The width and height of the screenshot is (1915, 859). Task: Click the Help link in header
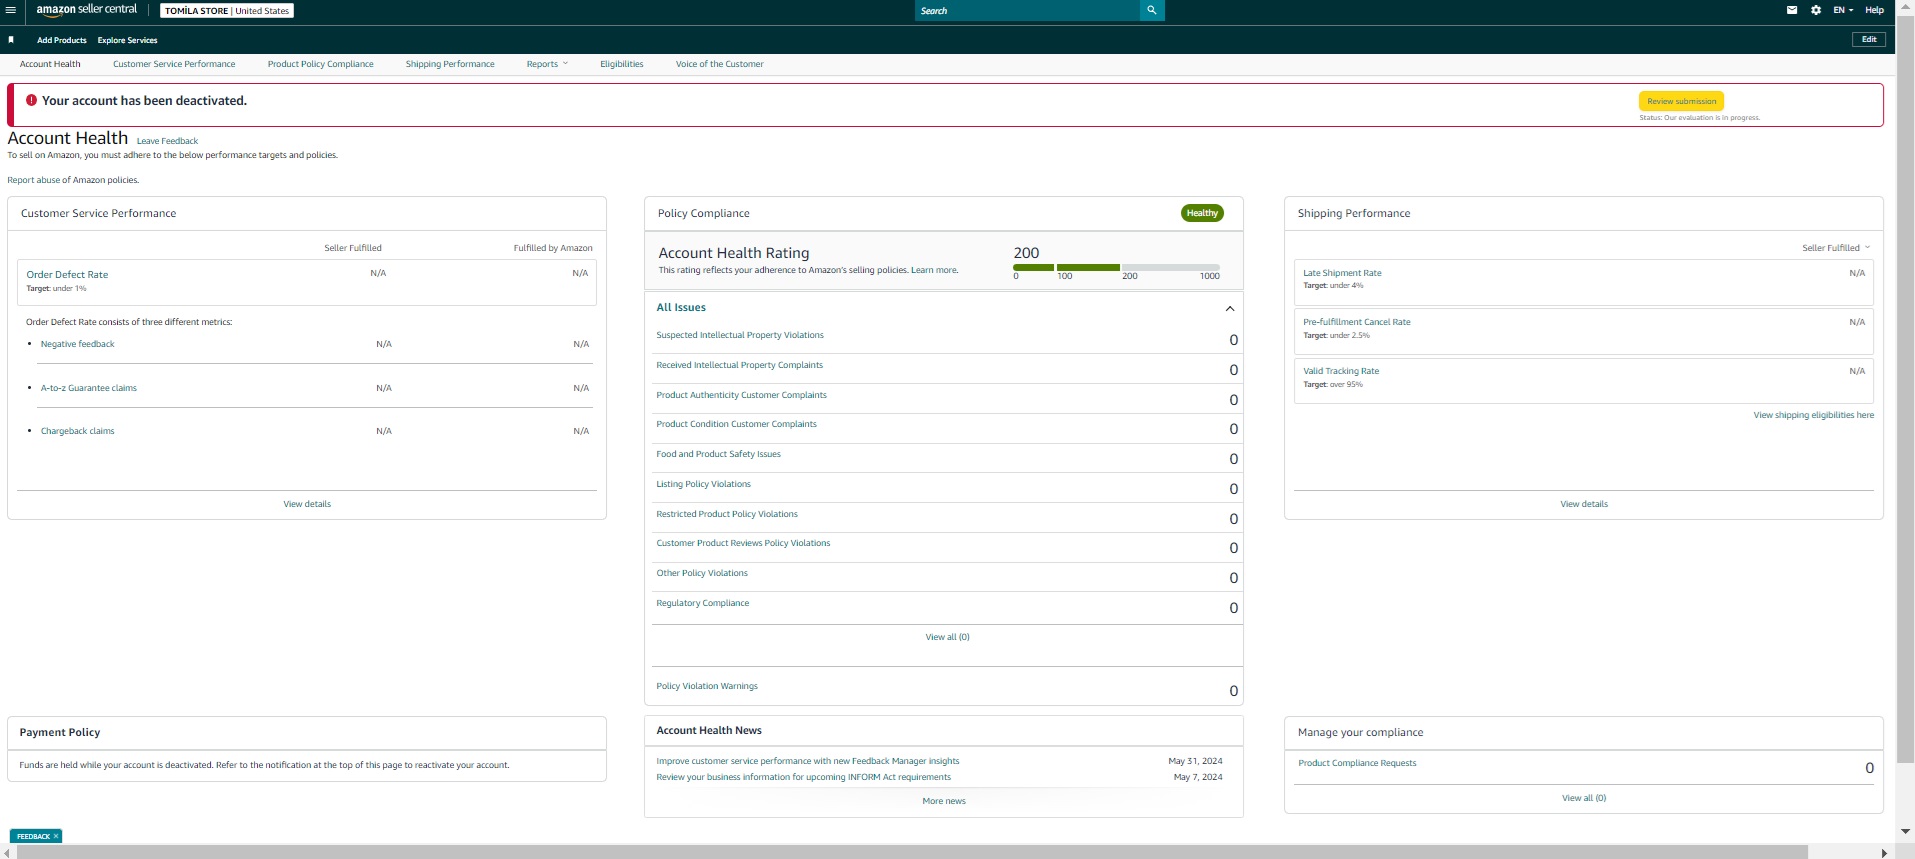pyautogui.click(x=1874, y=10)
